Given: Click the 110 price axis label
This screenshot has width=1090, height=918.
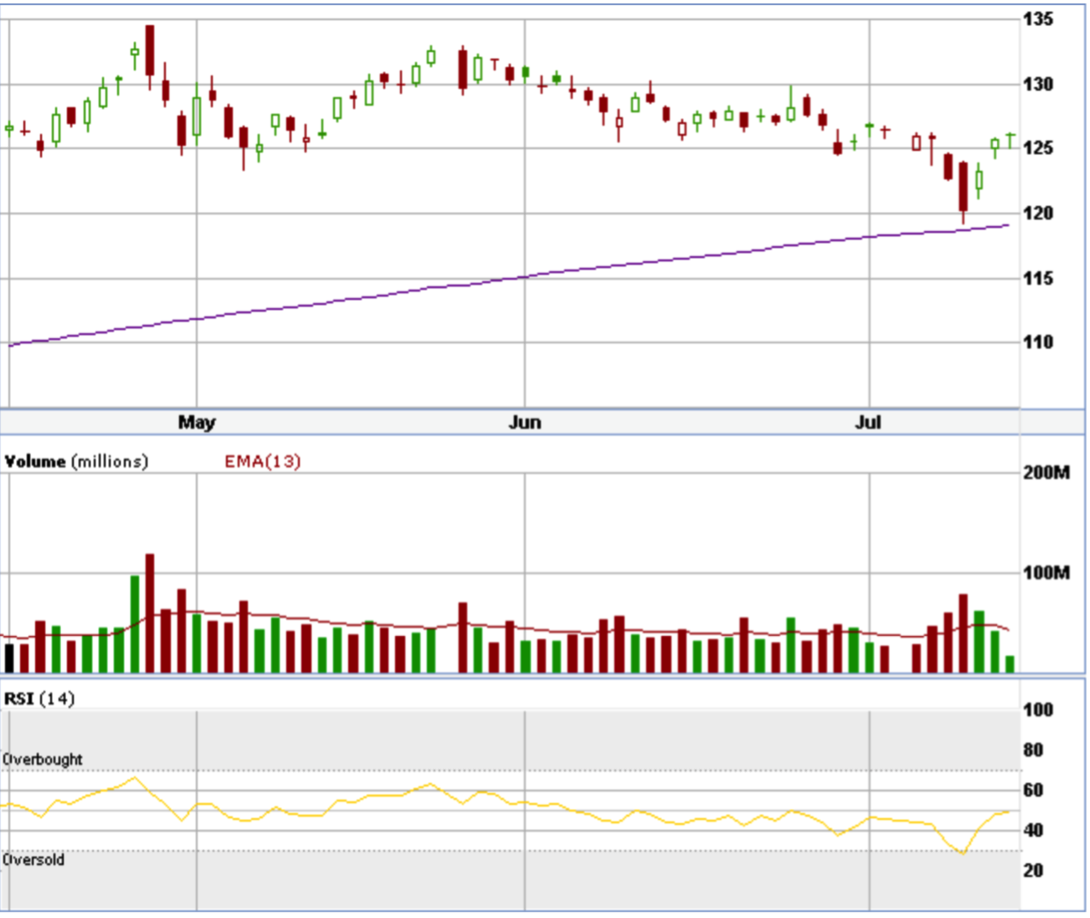Looking at the screenshot, I should (1038, 342).
